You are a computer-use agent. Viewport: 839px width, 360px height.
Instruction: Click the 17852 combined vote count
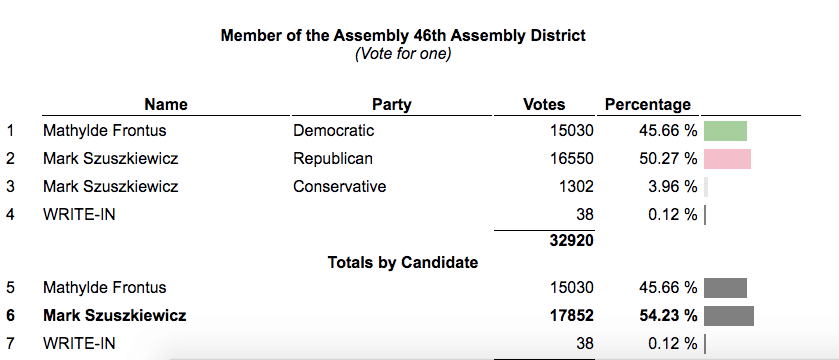[x=571, y=316]
